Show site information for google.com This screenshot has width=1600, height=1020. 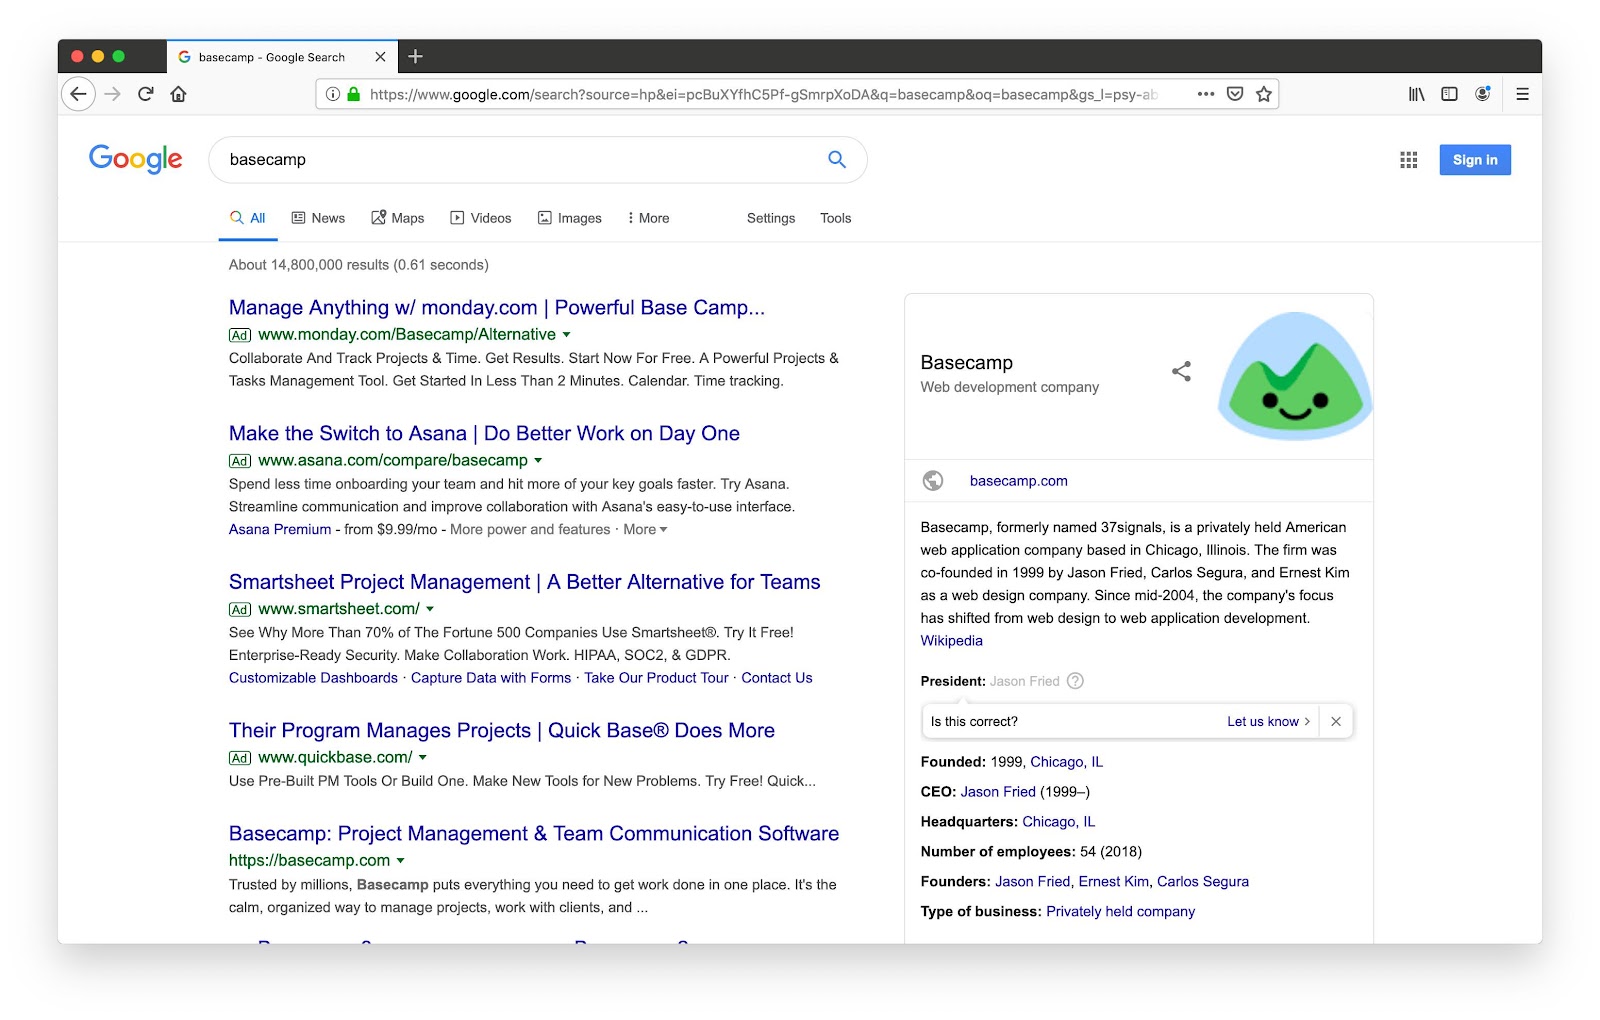point(333,94)
